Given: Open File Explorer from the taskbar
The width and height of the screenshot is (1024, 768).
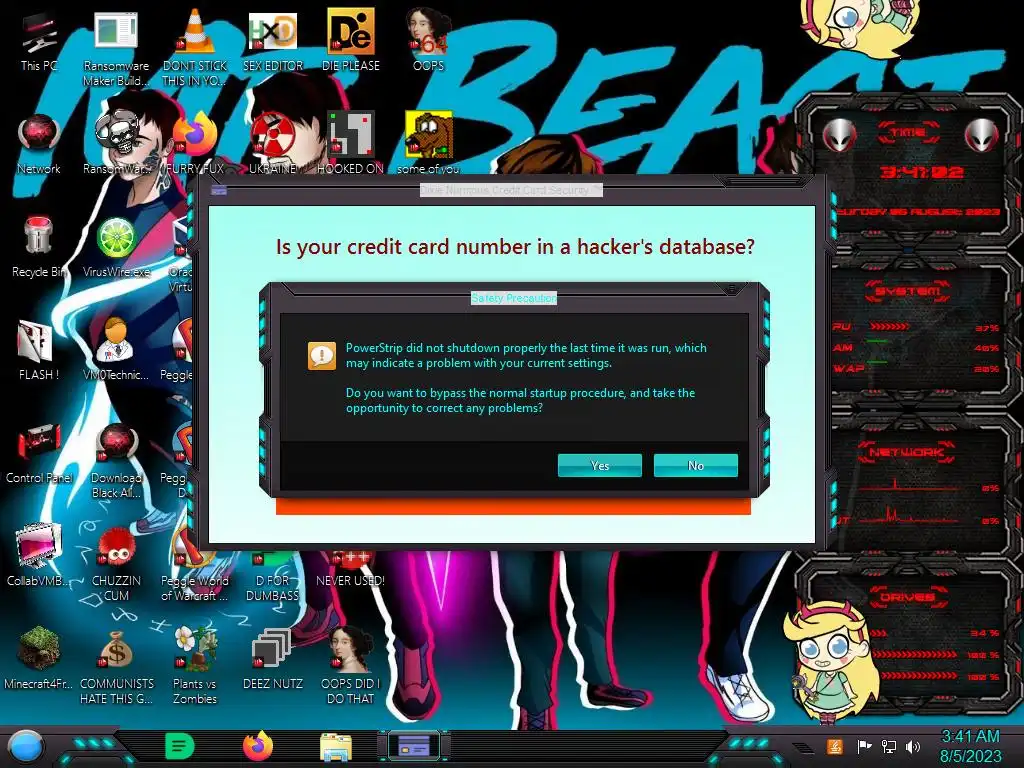Looking at the screenshot, I should pyautogui.click(x=336, y=747).
